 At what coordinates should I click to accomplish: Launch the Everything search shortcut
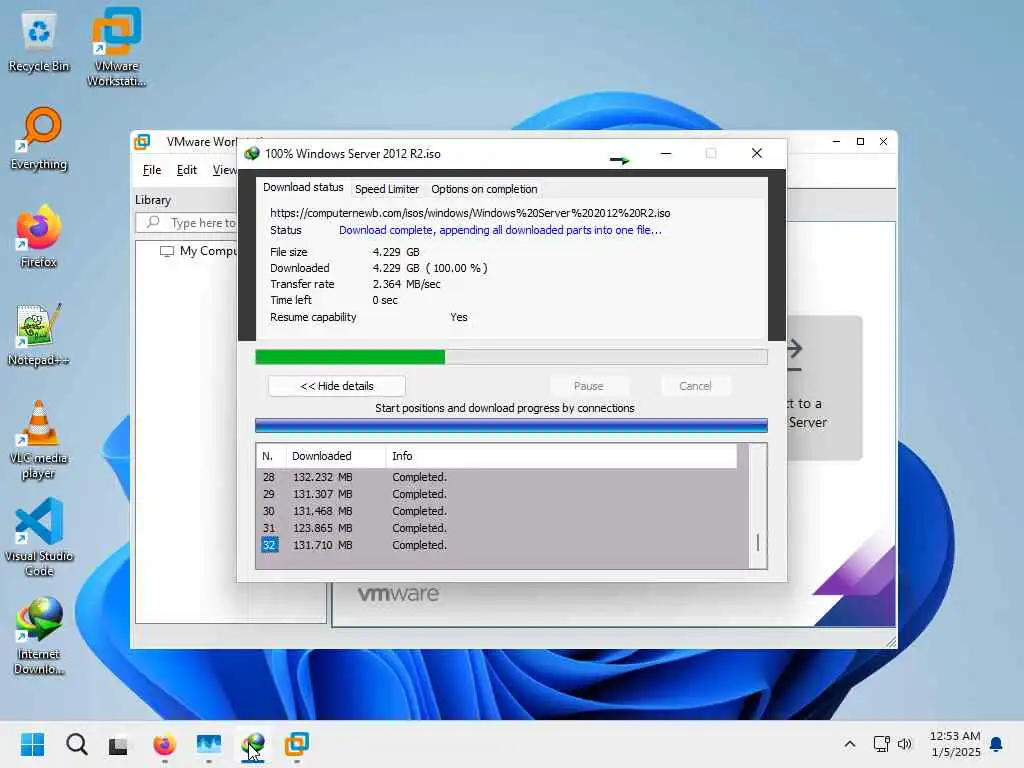[39, 139]
